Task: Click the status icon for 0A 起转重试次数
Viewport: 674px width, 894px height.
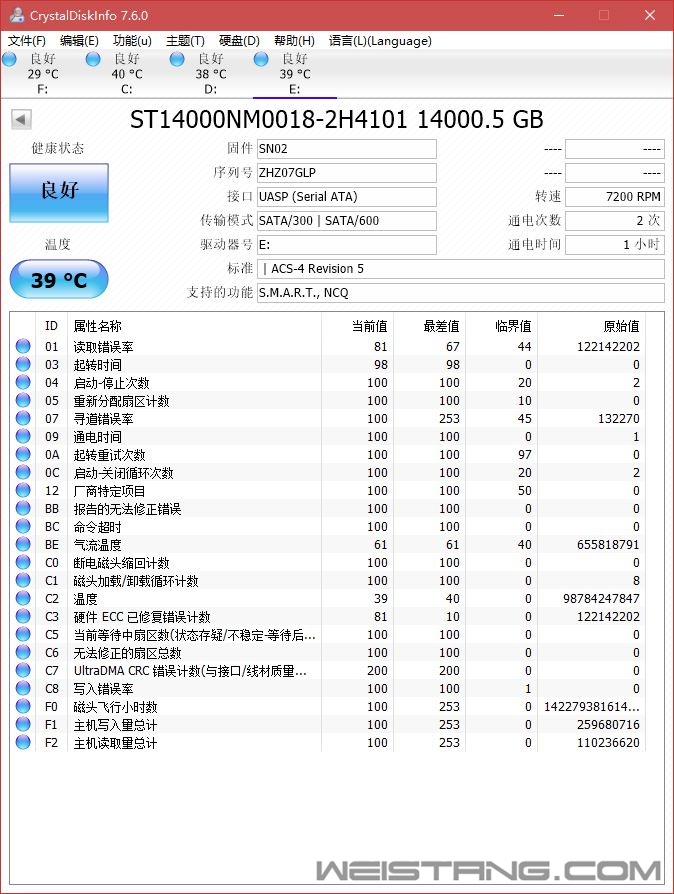Action: point(23,454)
